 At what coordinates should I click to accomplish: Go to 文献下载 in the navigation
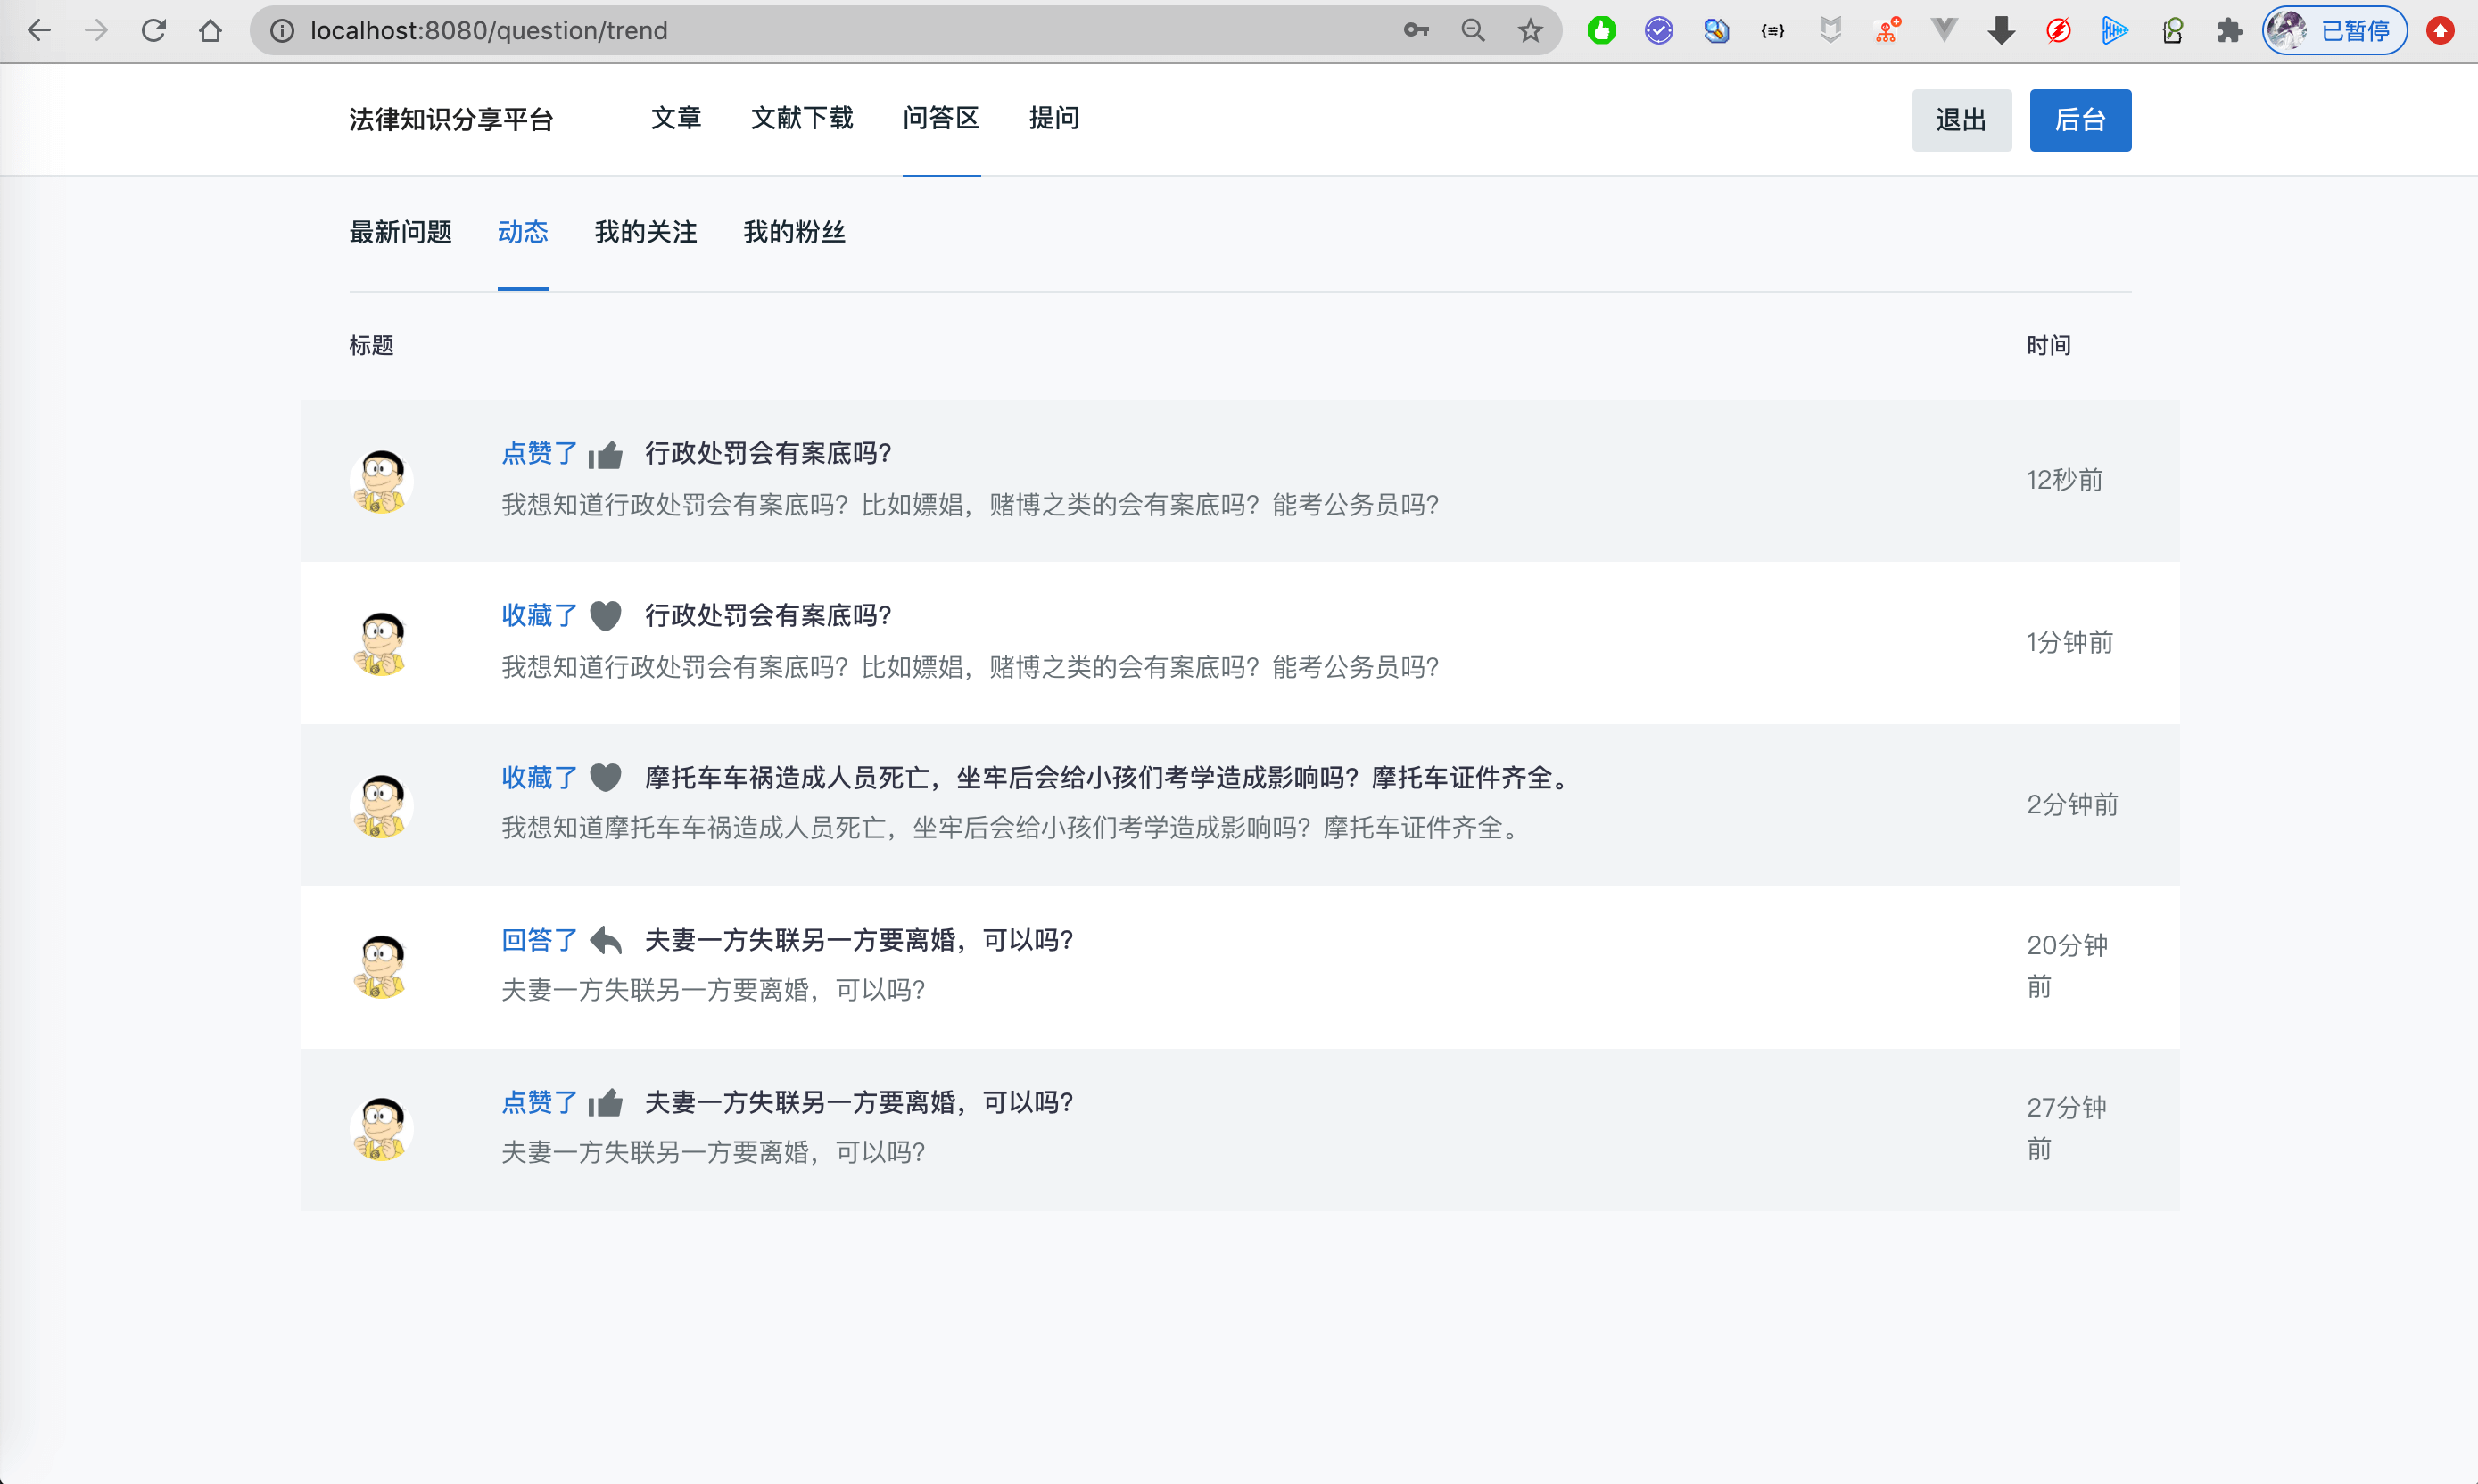click(801, 118)
